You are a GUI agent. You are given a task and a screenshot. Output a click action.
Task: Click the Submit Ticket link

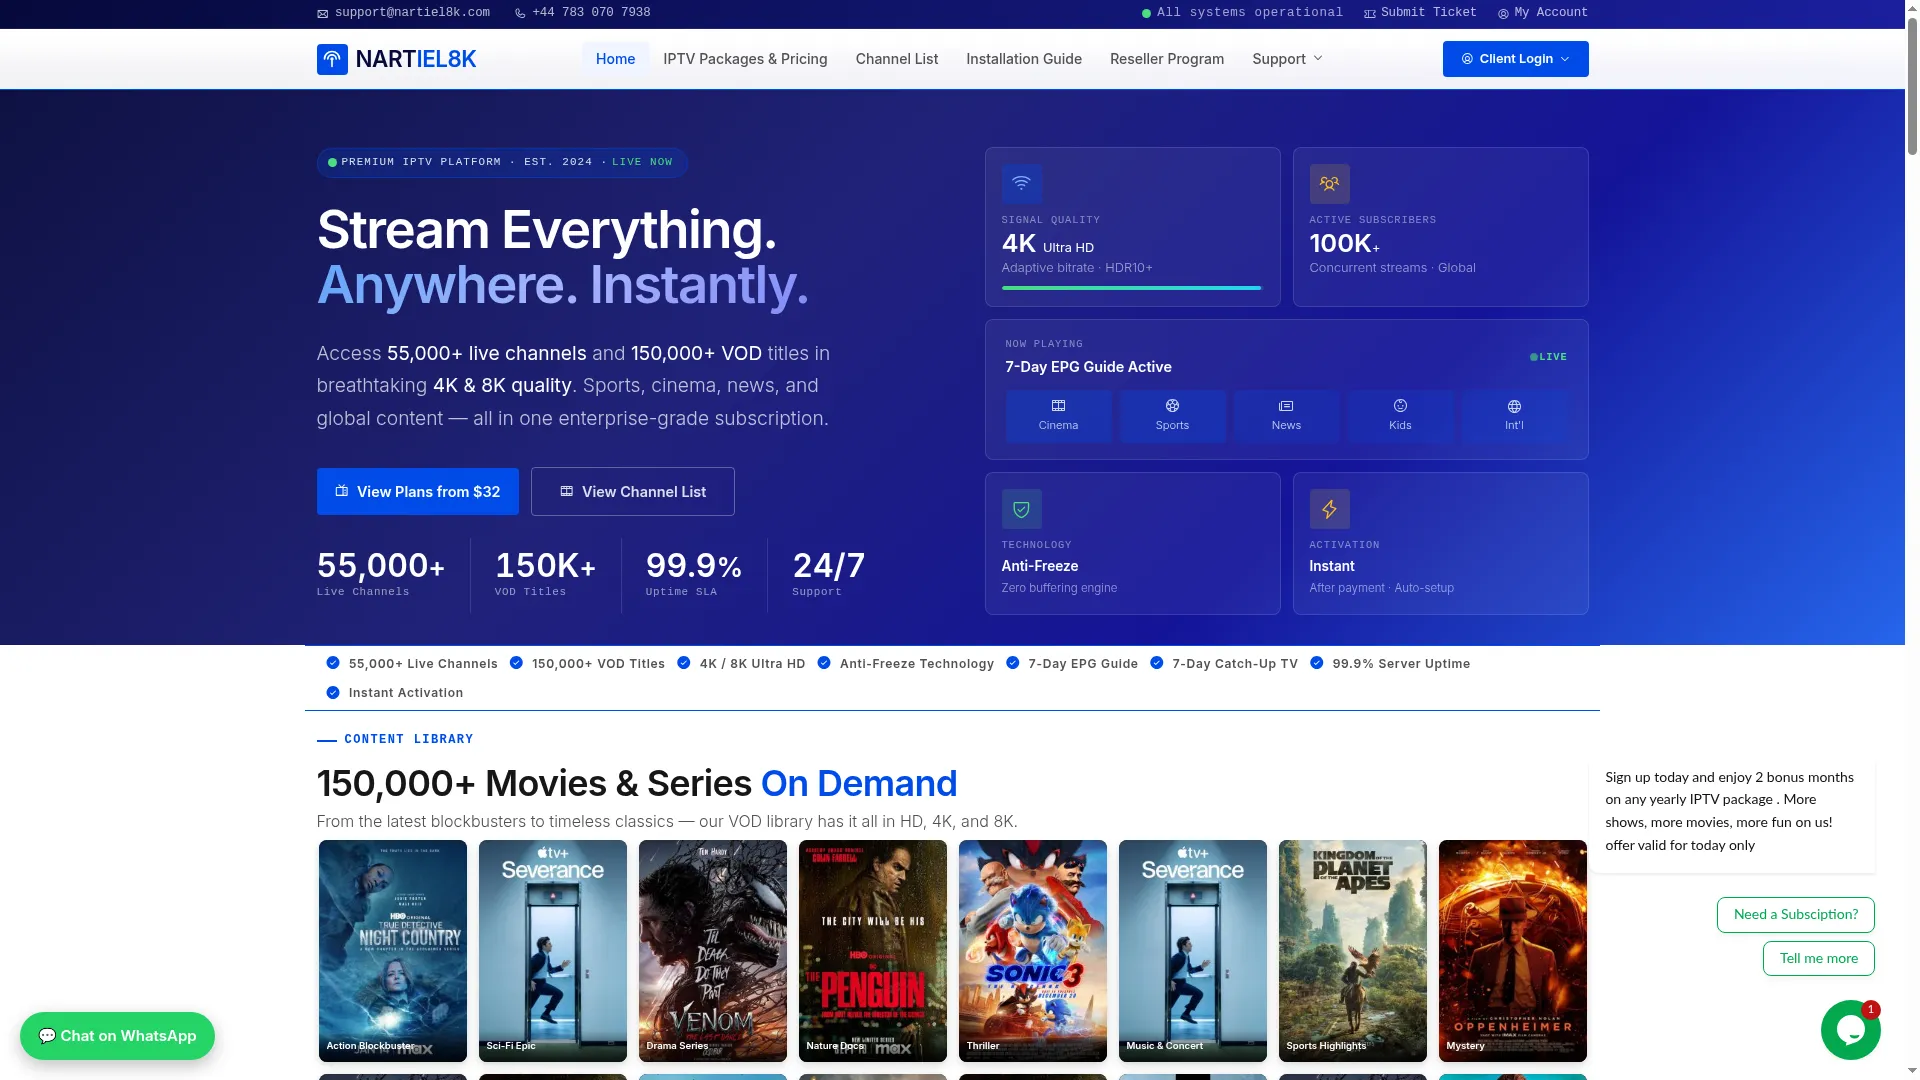(x=1420, y=13)
